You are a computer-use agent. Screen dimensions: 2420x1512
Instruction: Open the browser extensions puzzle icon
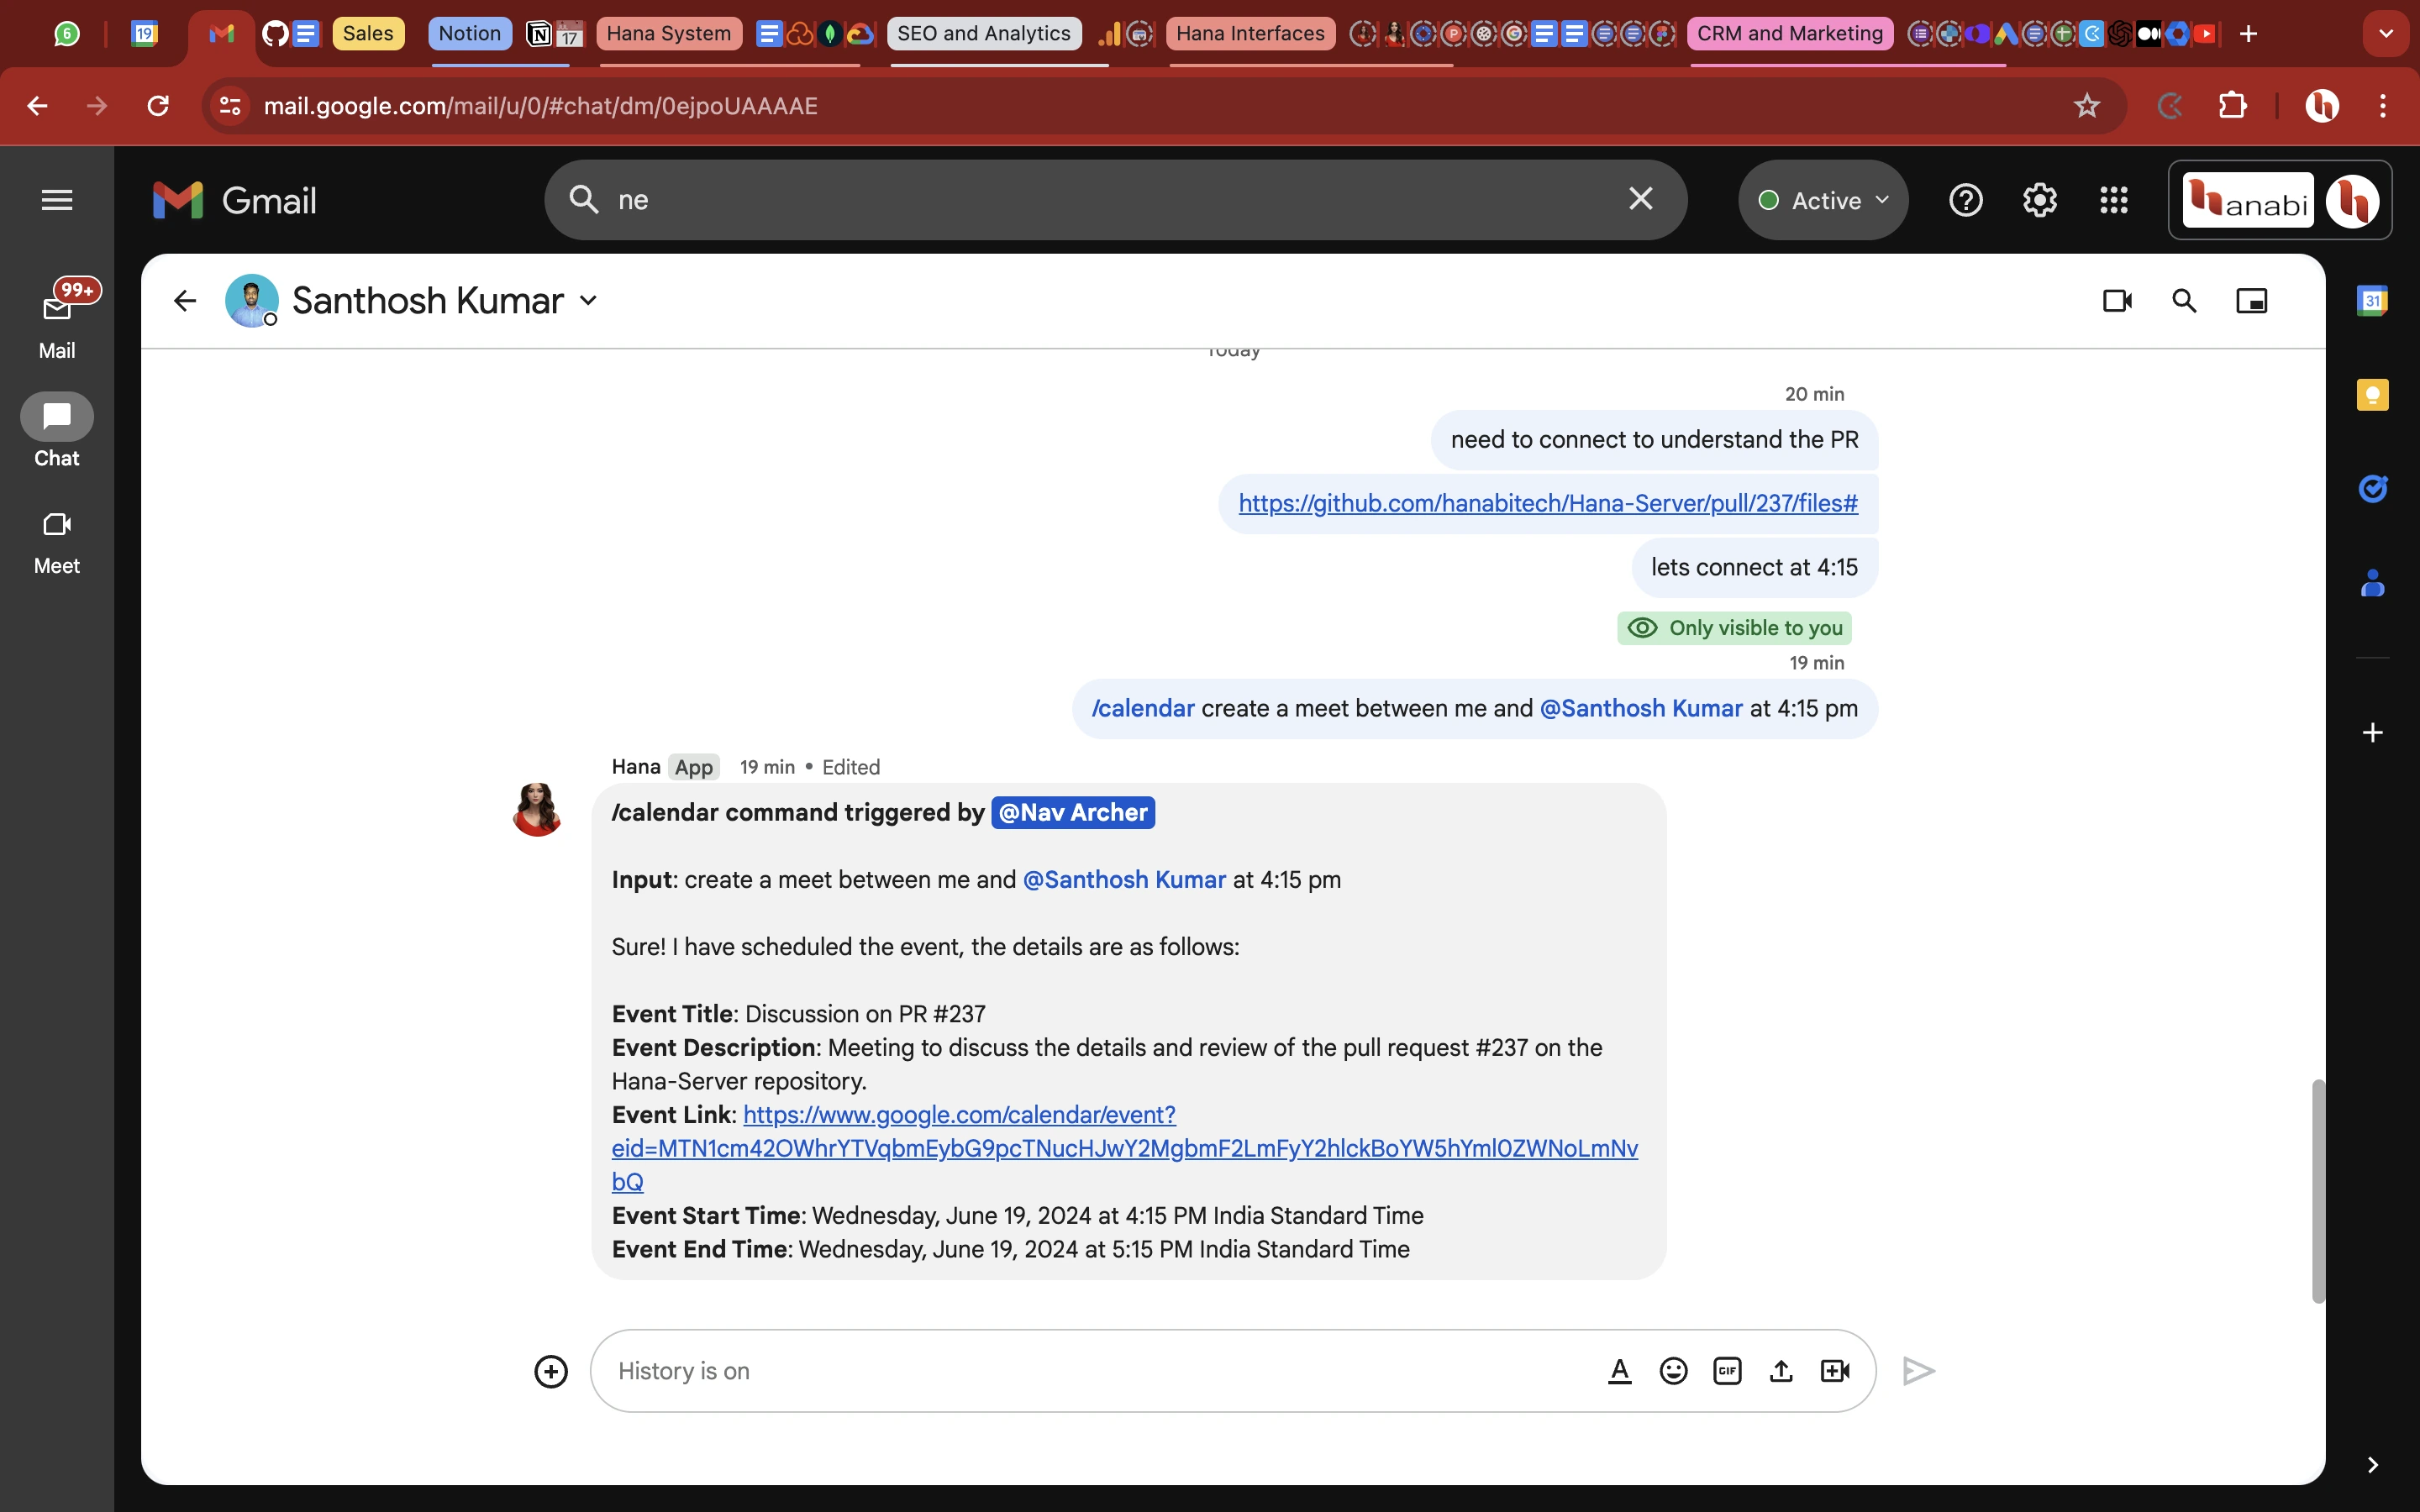[x=2232, y=106]
